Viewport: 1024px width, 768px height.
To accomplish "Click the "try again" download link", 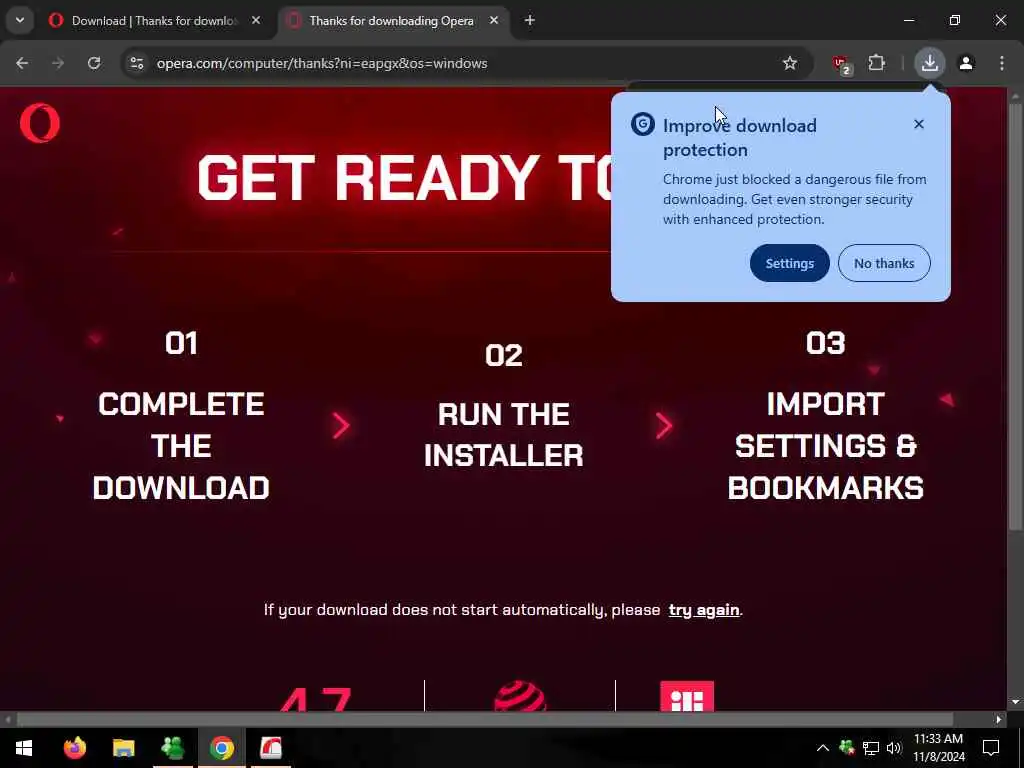I will coord(704,610).
